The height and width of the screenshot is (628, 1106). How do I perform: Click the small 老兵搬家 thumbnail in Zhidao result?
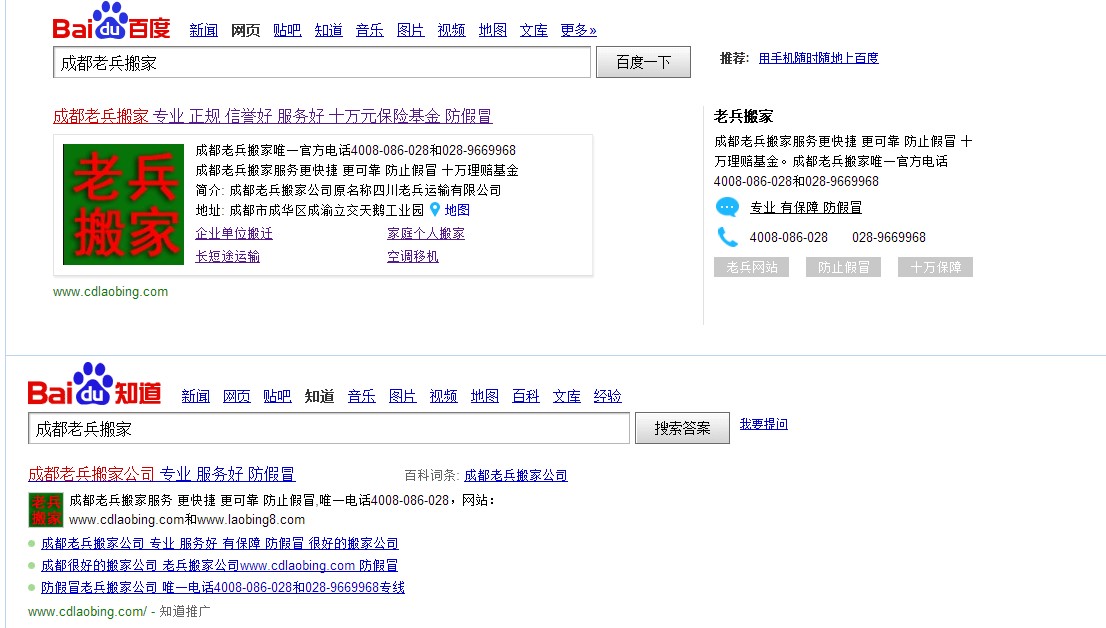[x=46, y=510]
